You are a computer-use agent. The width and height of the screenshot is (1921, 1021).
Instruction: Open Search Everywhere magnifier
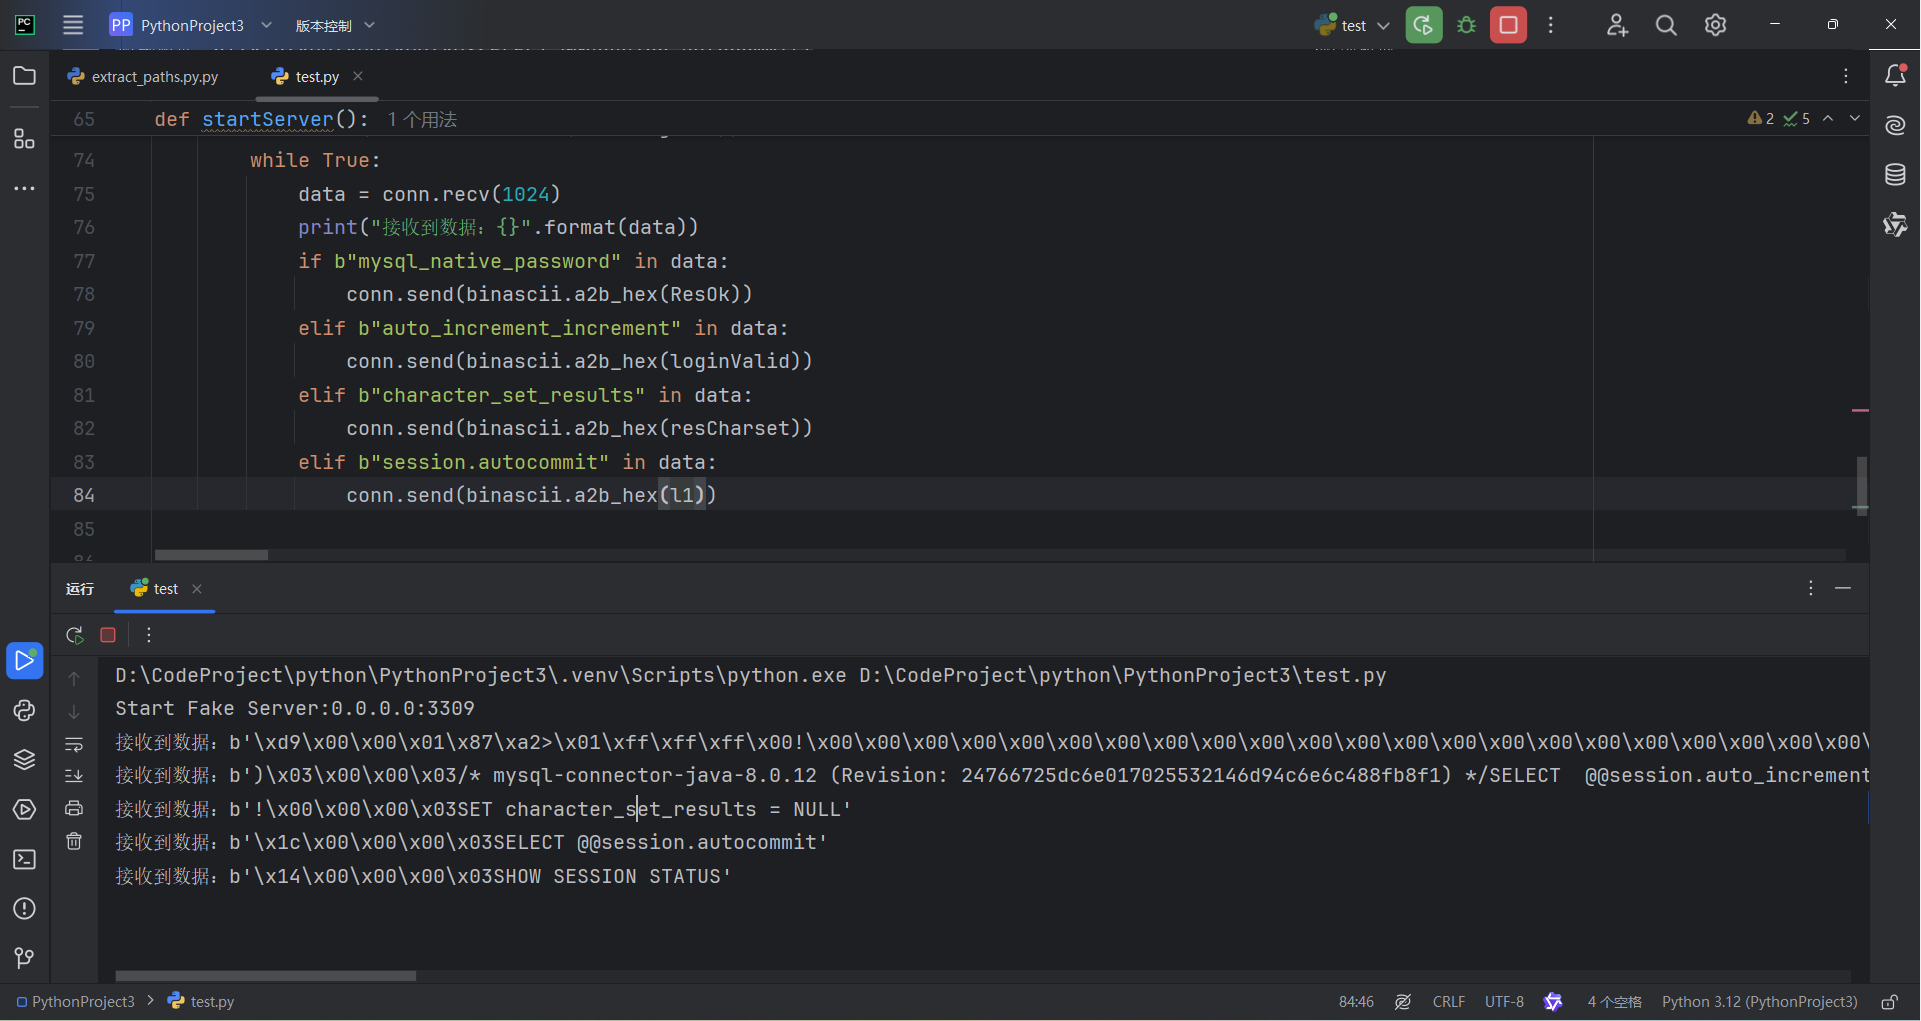point(1666,25)
